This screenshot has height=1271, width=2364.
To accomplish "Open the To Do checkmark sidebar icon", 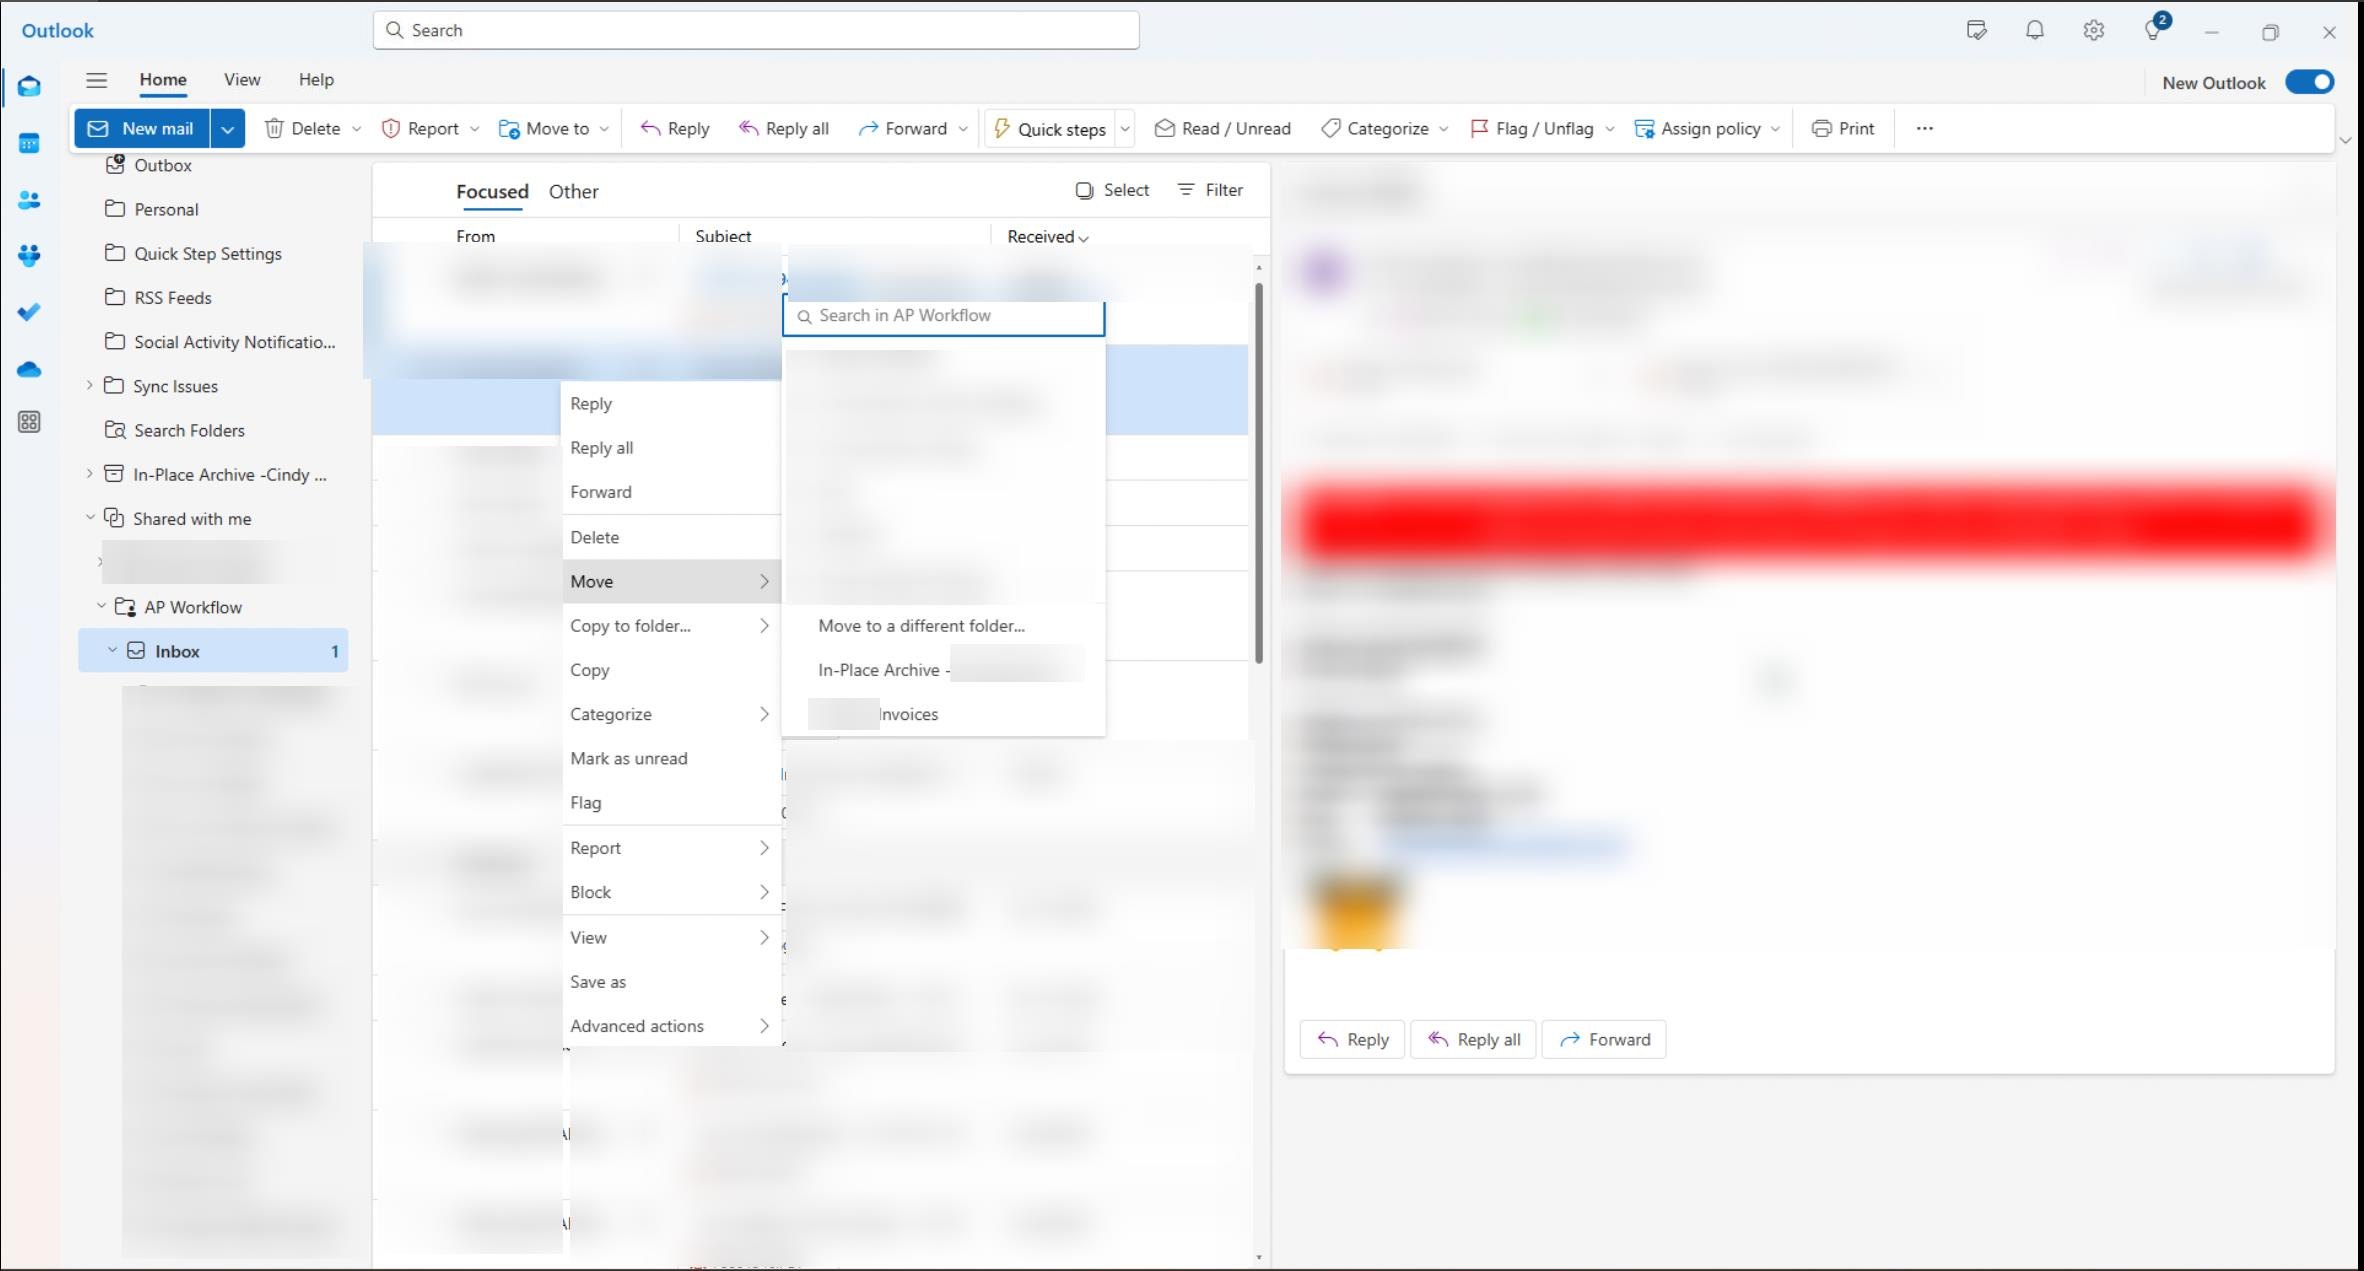I will [29, 312].
